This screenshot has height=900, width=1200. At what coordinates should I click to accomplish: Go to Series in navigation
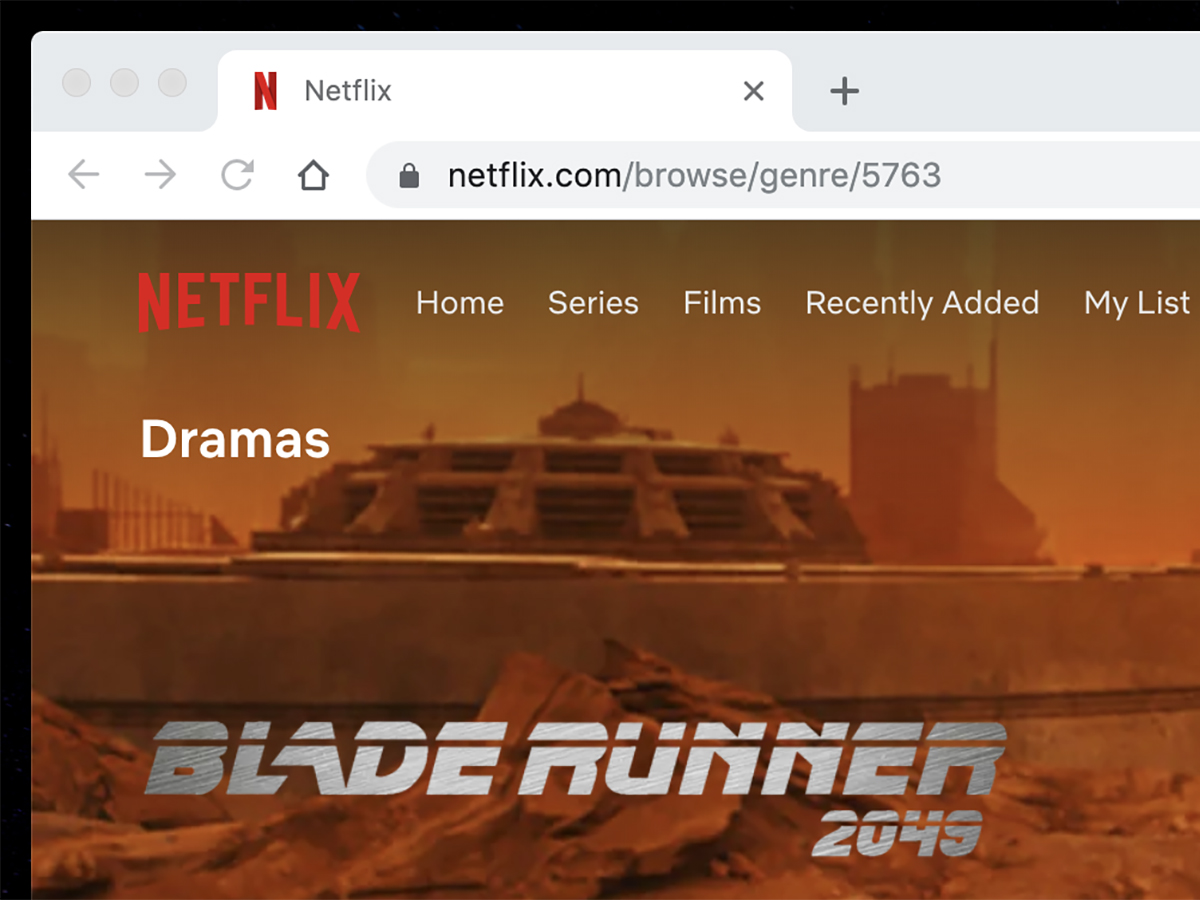(593, 303)
